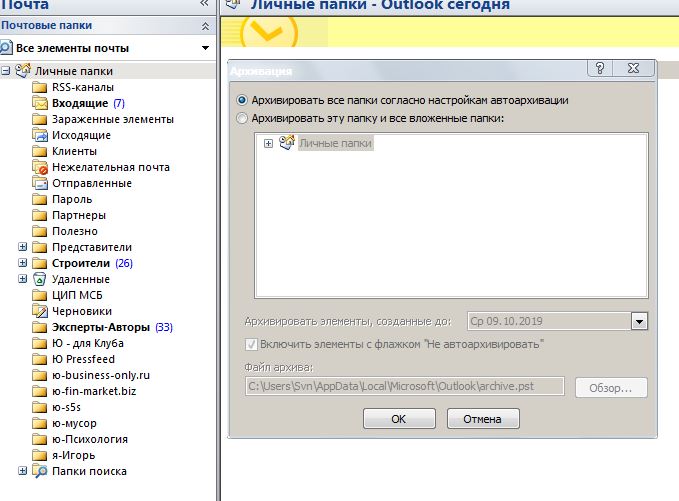This screenshot has width=679, height=501.
Task: Click the Отмена button
Action: click(x=483, y=419)
